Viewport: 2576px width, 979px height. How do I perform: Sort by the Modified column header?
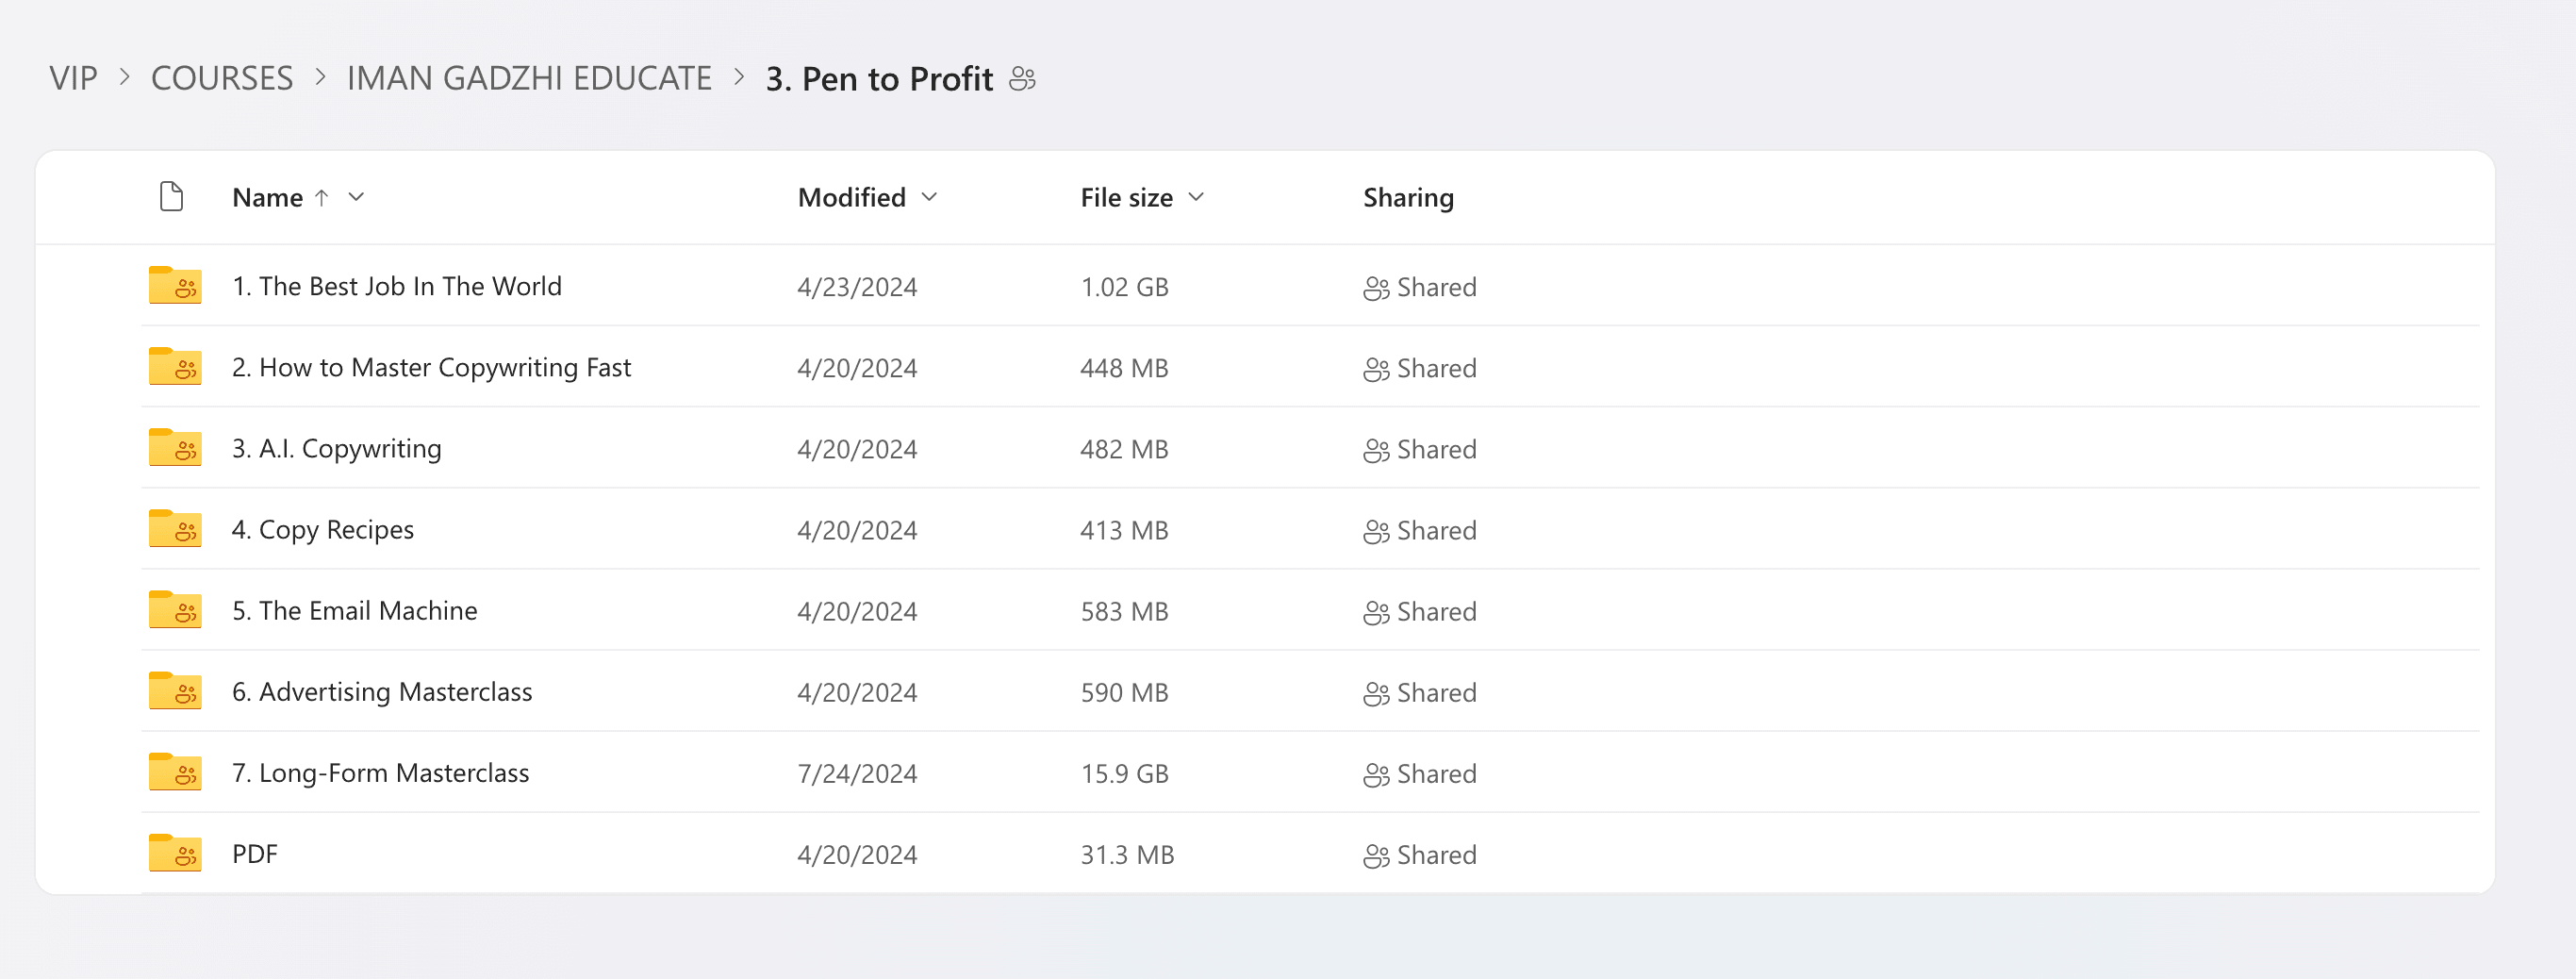tap(851, 197)
